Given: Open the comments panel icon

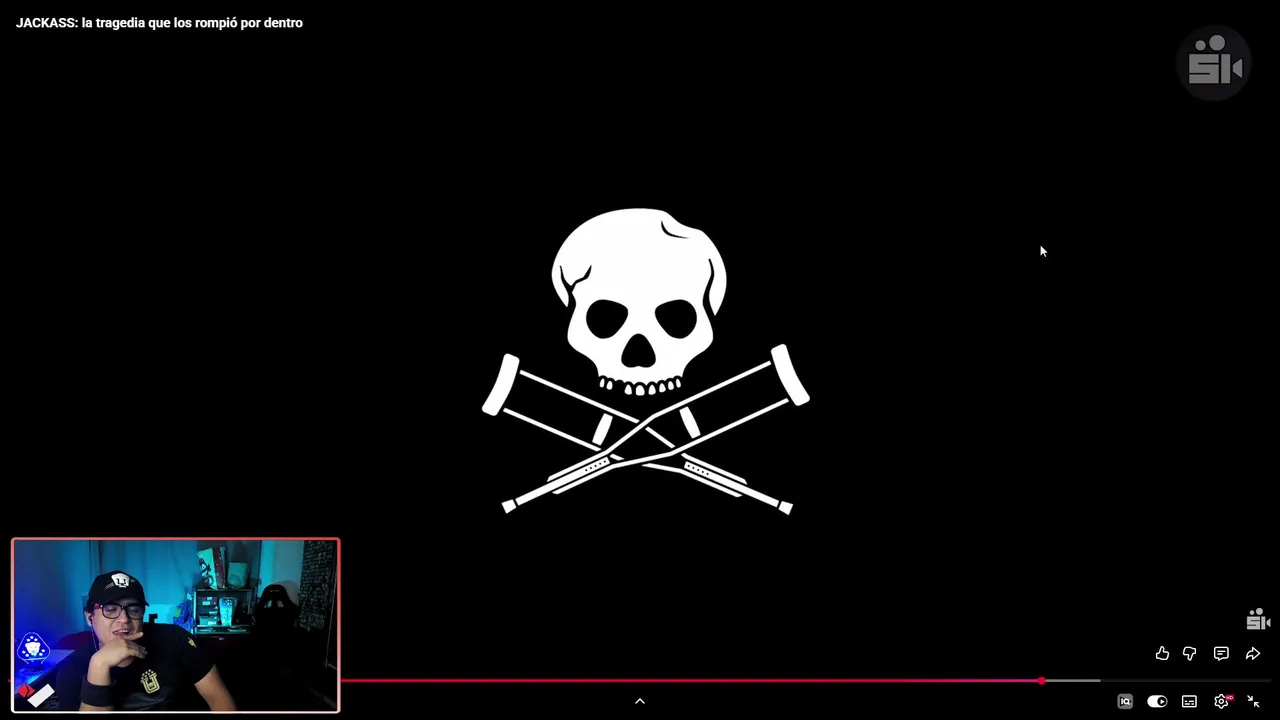Looking at the screenshot, I should [x=1221, y=653].
